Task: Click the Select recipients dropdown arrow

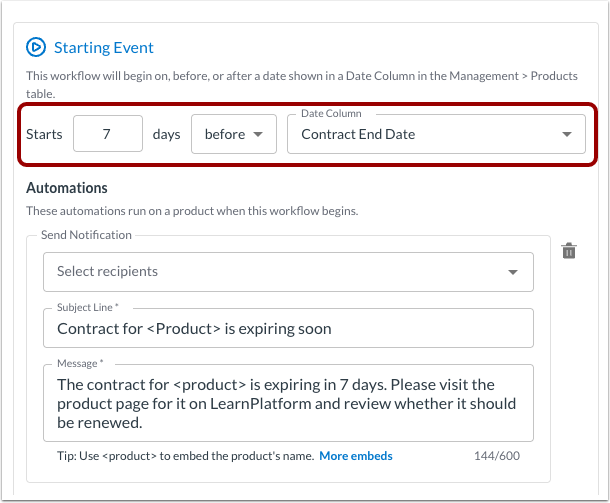Action: 513,272
